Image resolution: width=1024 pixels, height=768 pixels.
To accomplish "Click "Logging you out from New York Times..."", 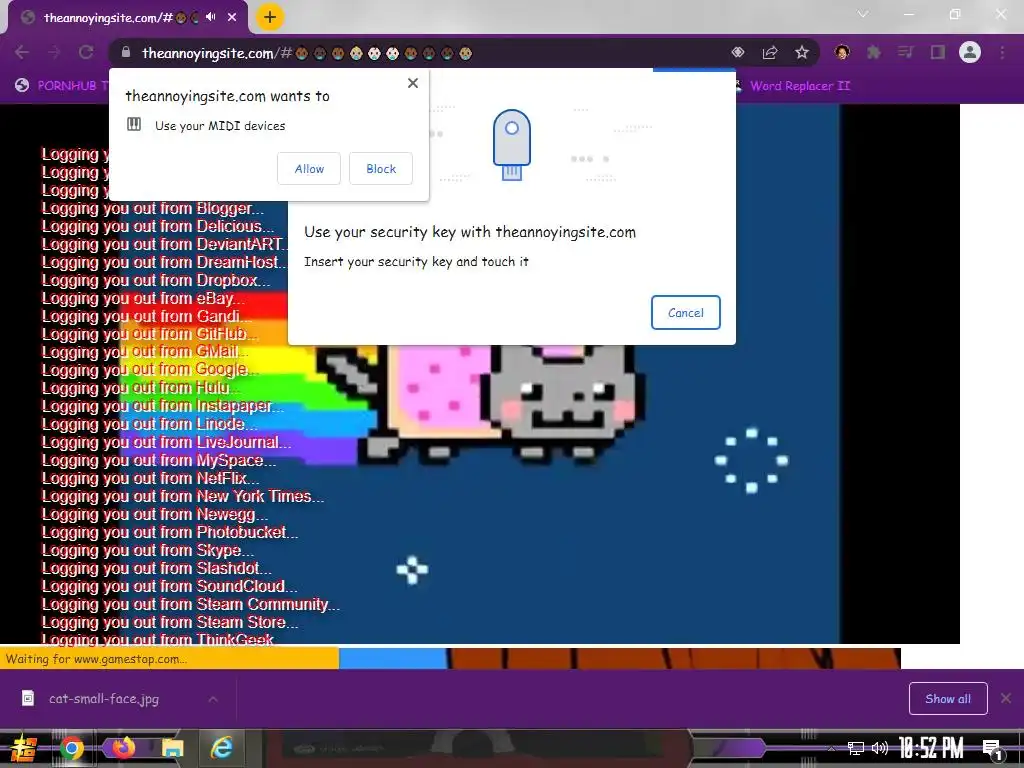I will (x=183, y=496).
